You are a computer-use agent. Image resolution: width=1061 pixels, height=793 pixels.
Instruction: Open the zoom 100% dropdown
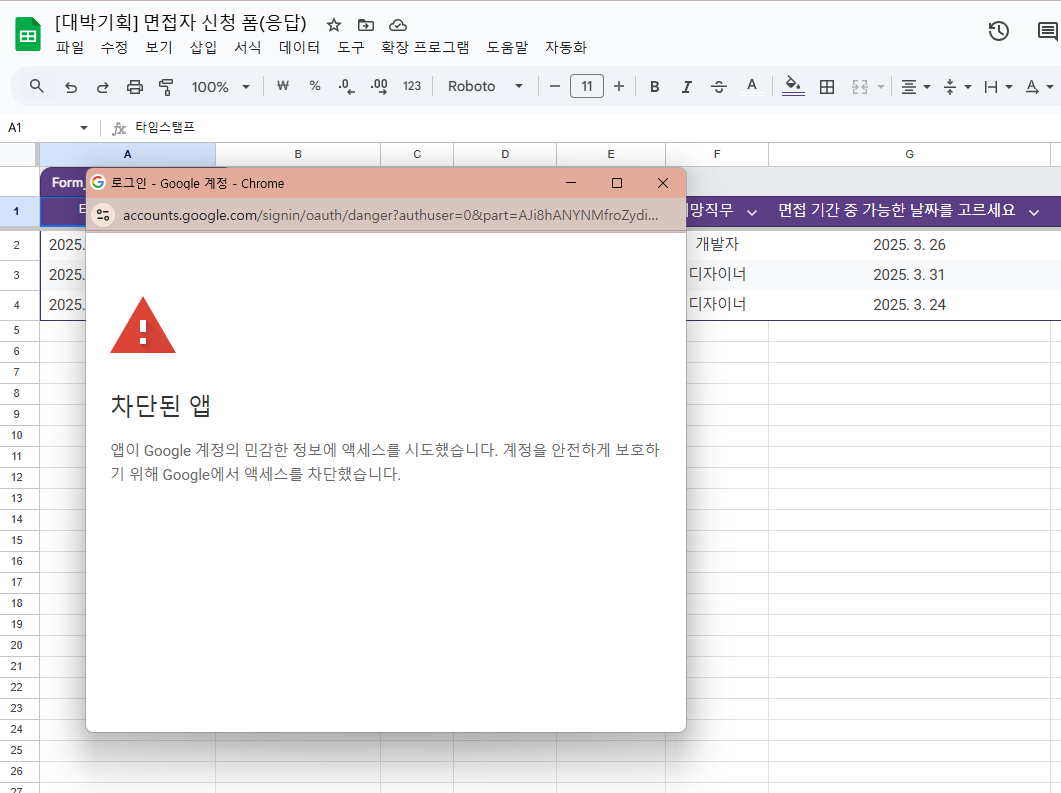pyautogui.click(x=221, y=87)
